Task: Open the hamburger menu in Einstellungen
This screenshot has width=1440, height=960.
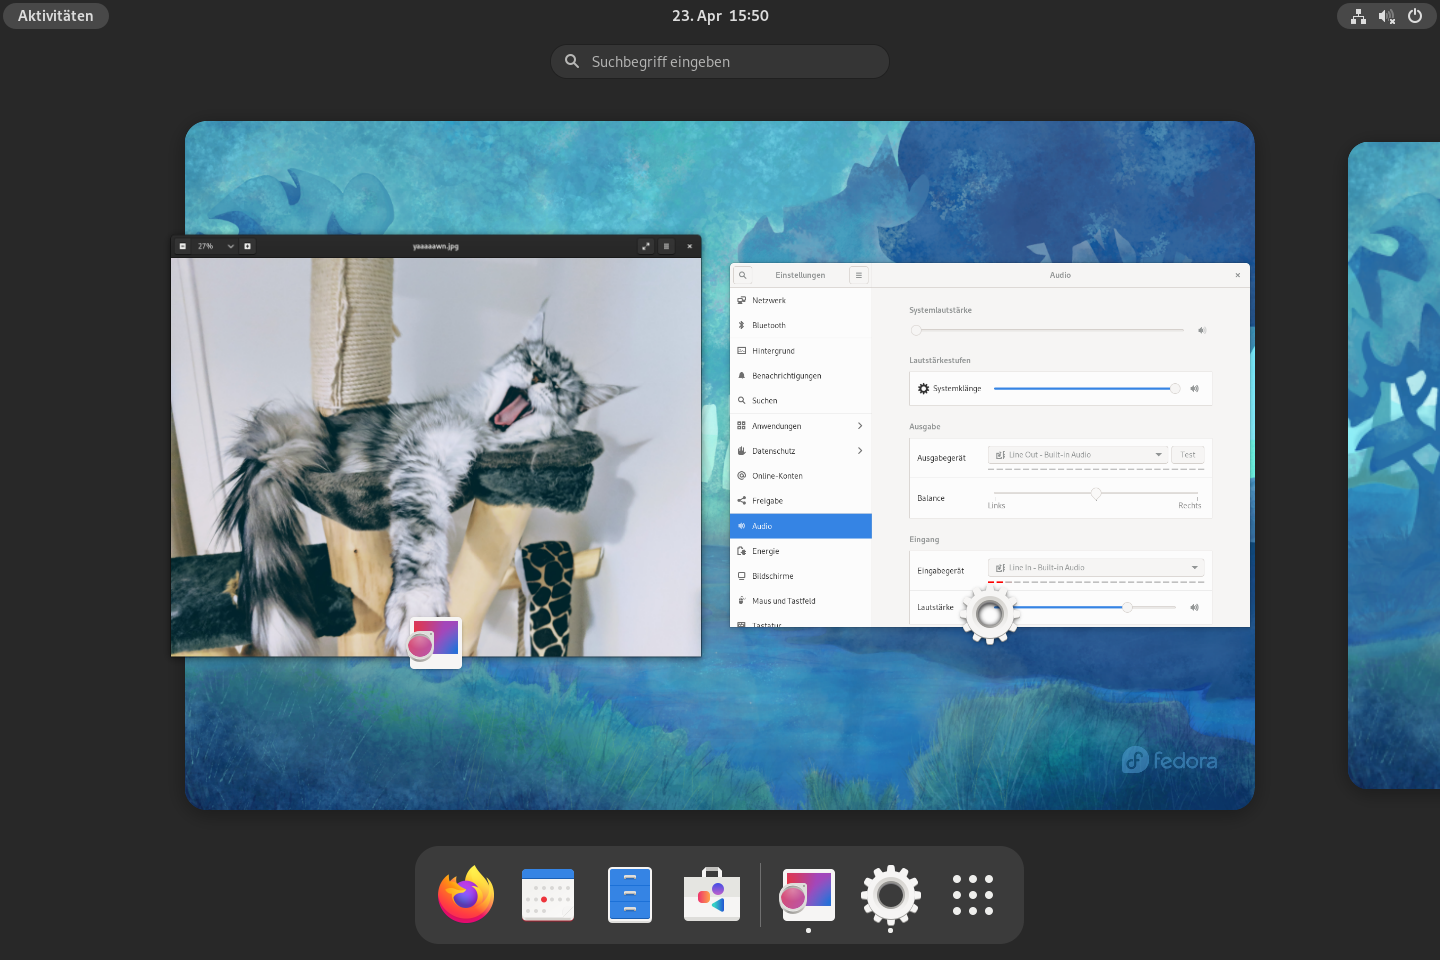Action: [x=858, y=274]
